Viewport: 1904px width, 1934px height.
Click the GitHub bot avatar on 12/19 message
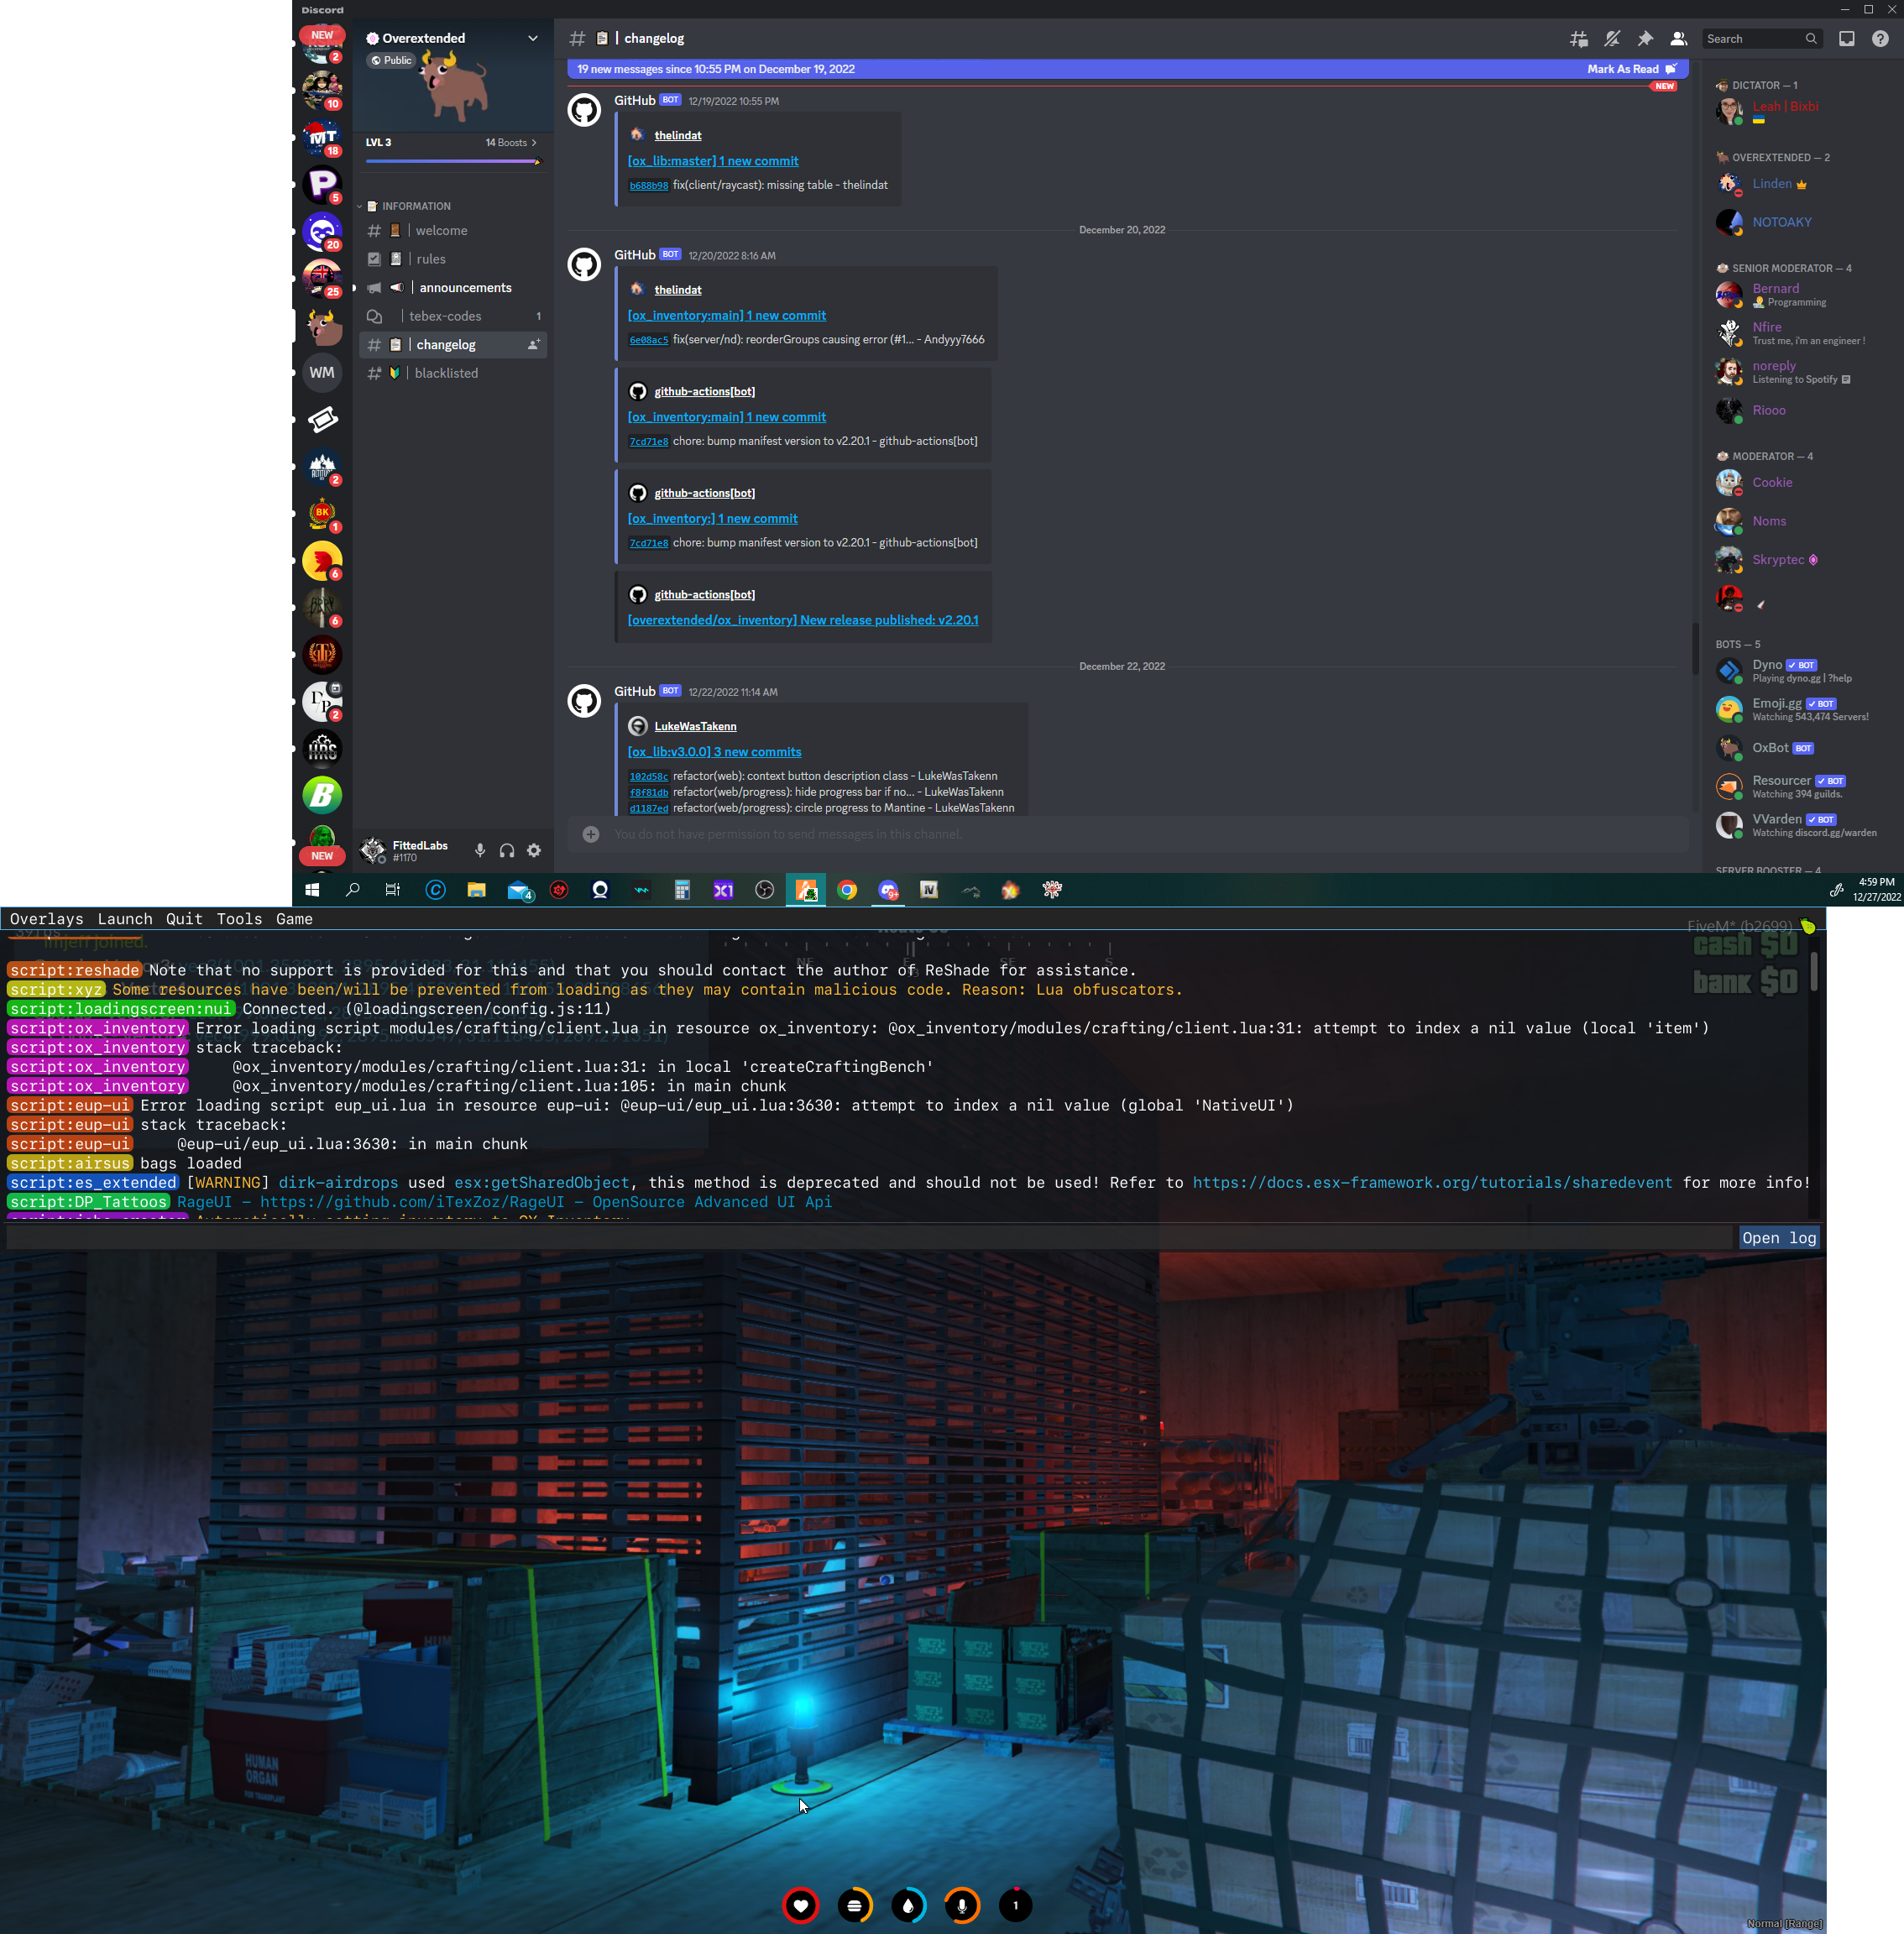click(x=584, y=110)
